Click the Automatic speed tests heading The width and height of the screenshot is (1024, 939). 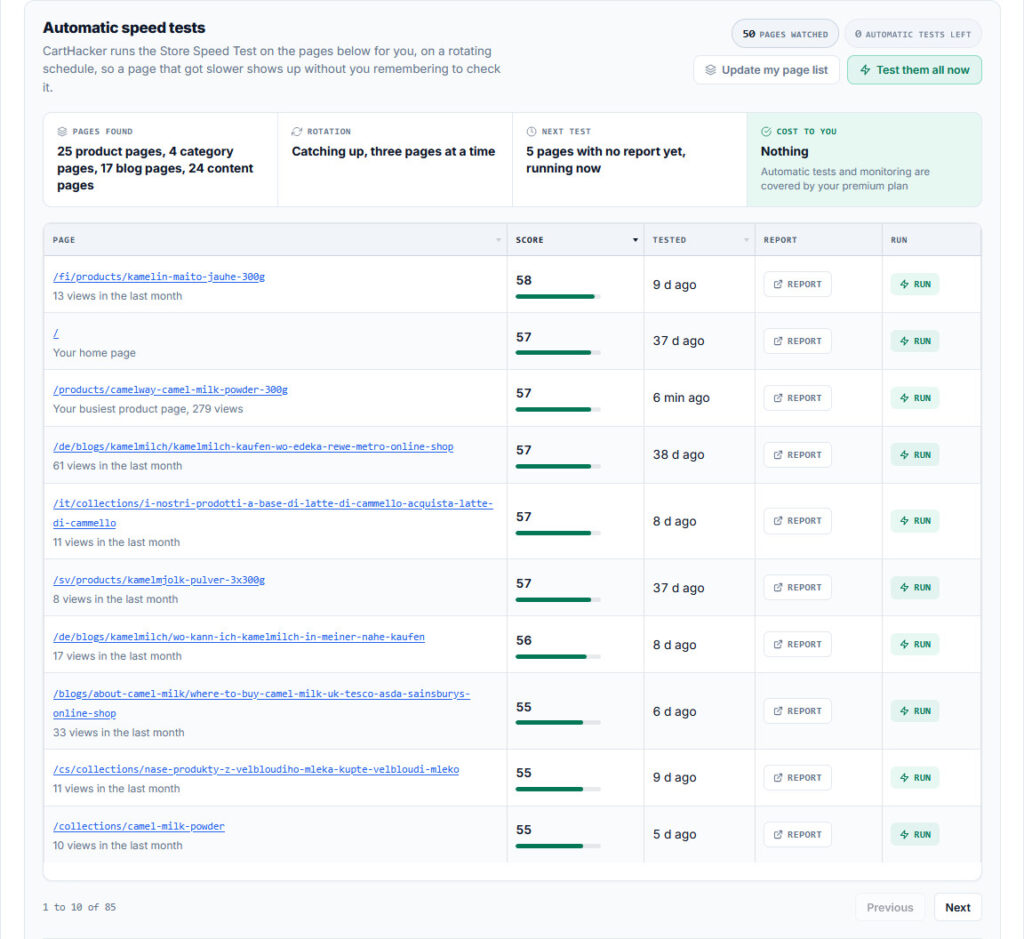124,27
